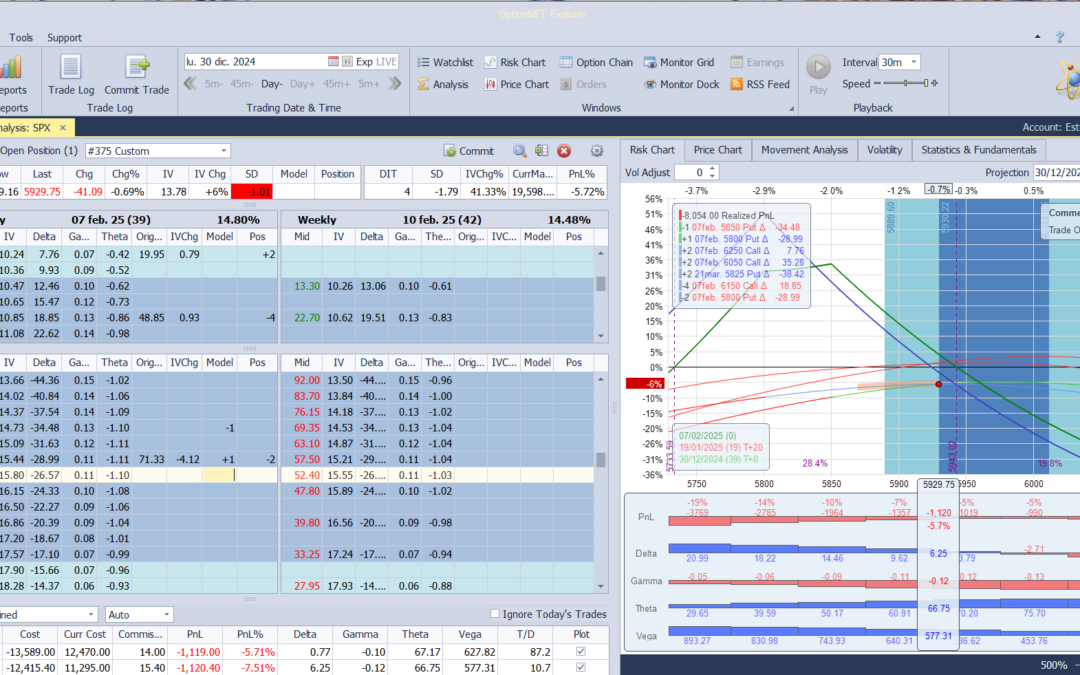
Task: Collapse the ribbon with the up arrow
Action: point(1038,37)
